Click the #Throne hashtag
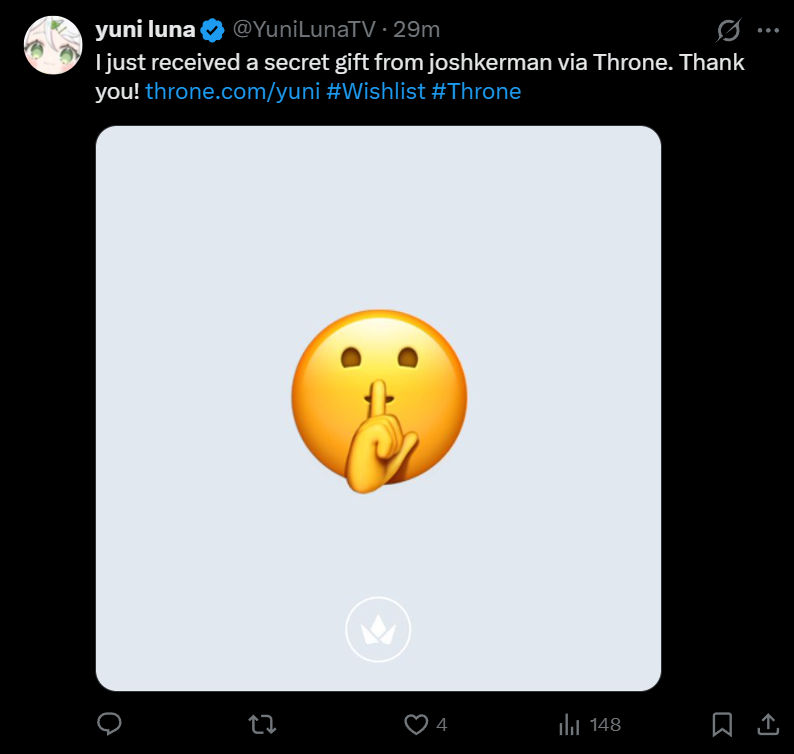 tap(476, 91)
